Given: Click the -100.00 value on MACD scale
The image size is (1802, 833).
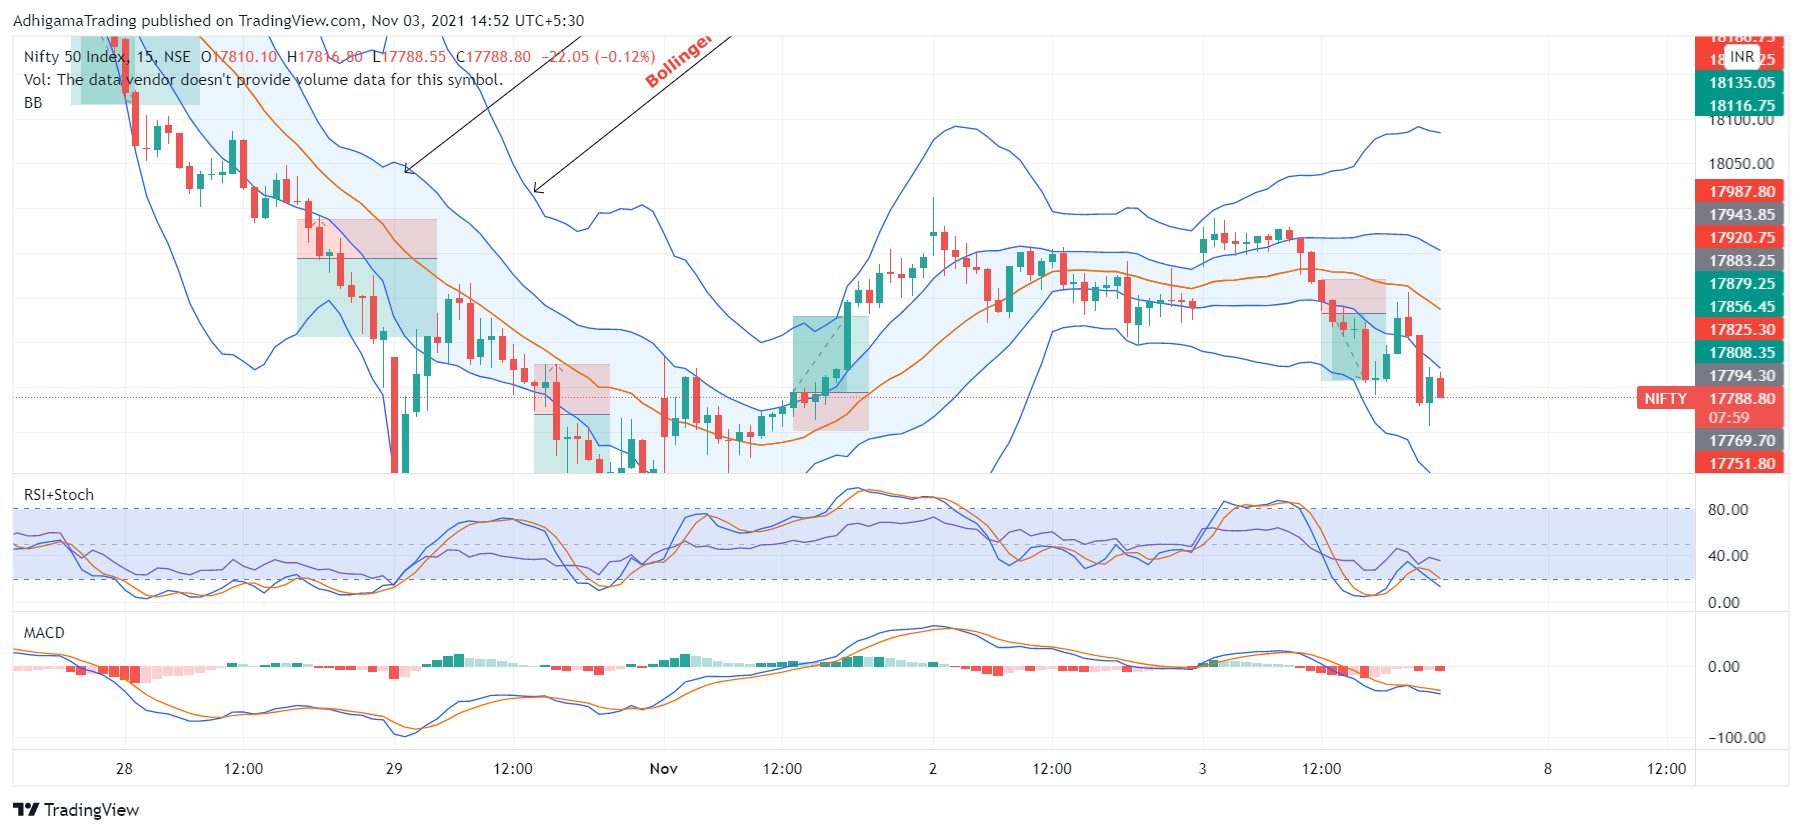Looking at the screenshot, I should pos(1736,738).
